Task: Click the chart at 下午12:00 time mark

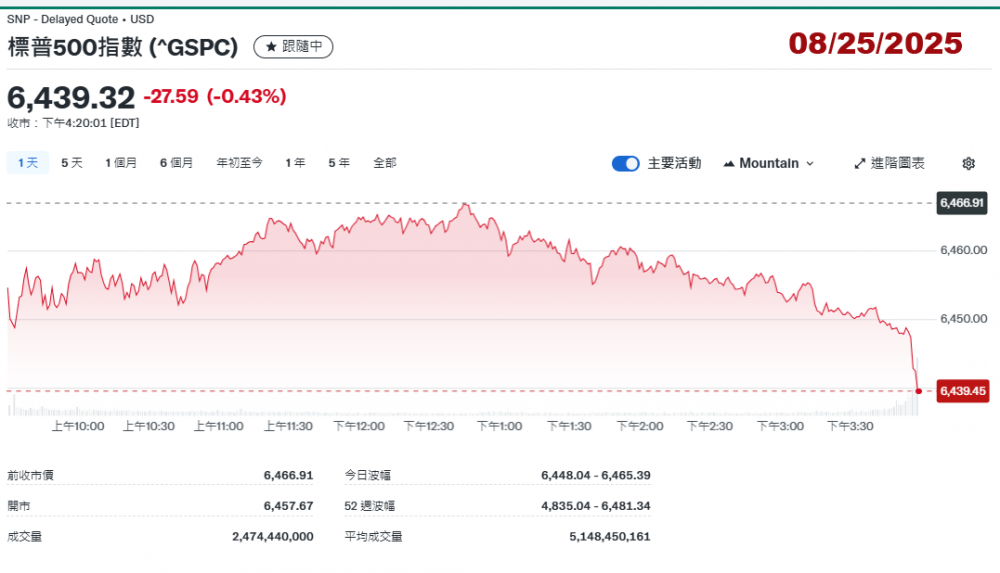Action: point(359,300)
